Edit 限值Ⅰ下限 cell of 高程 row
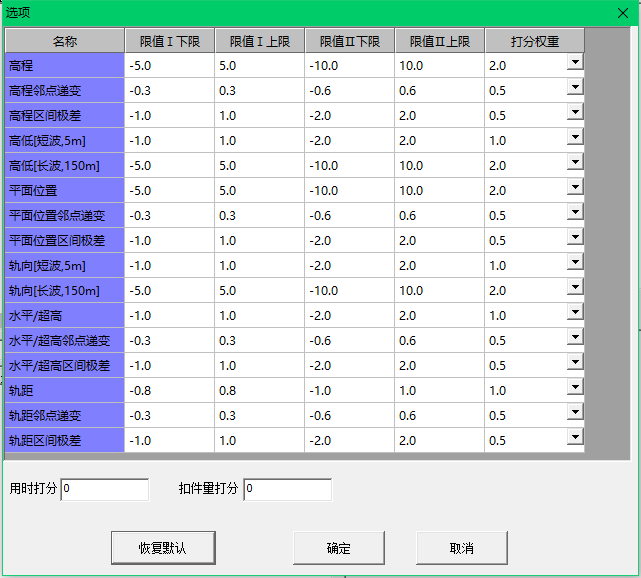The image size is (641, 578). [x=170, y=65]
